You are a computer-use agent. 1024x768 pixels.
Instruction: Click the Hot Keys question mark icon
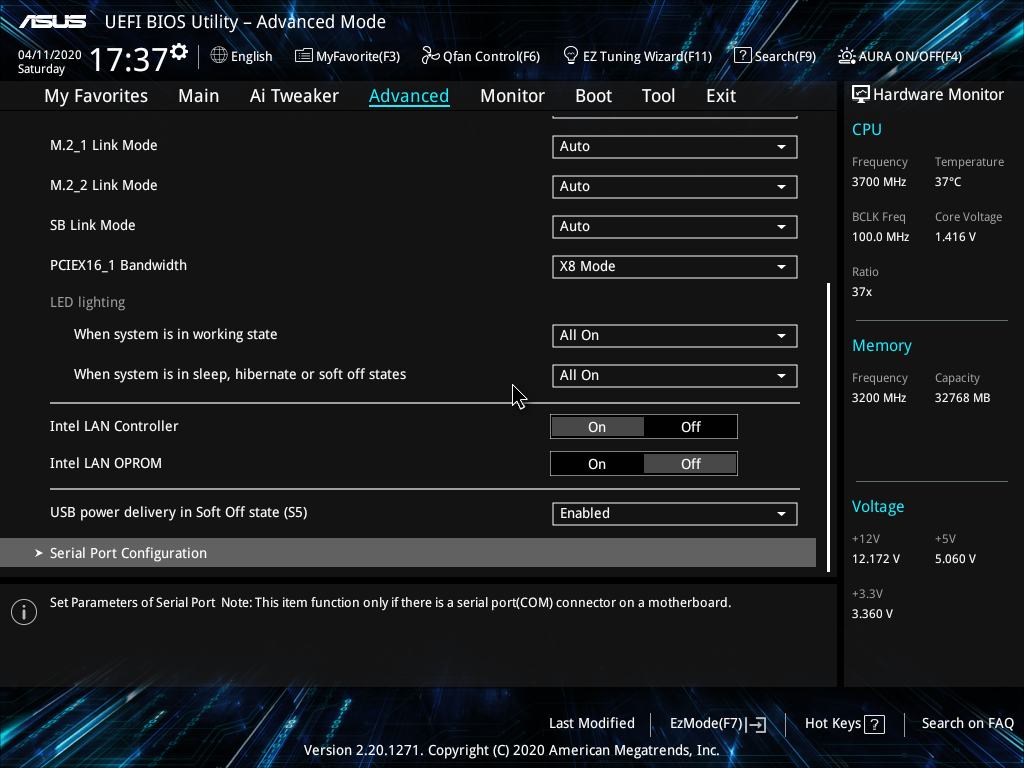(x=874, y=724)
